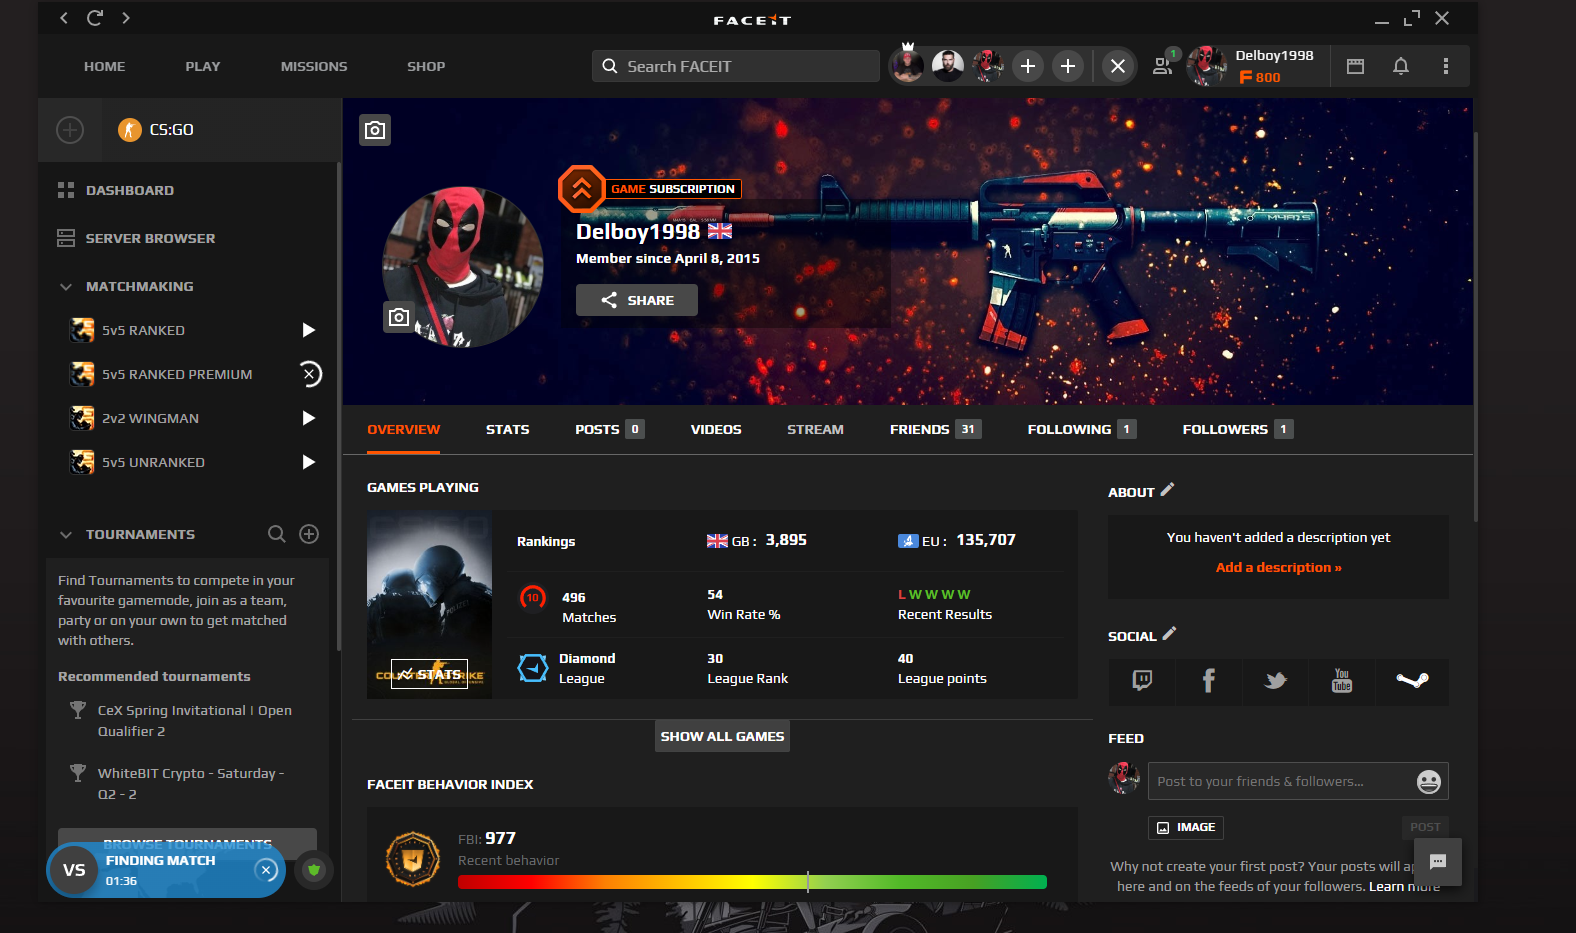Collapse the MATCHMAKING section

click(x=66, y=287)
